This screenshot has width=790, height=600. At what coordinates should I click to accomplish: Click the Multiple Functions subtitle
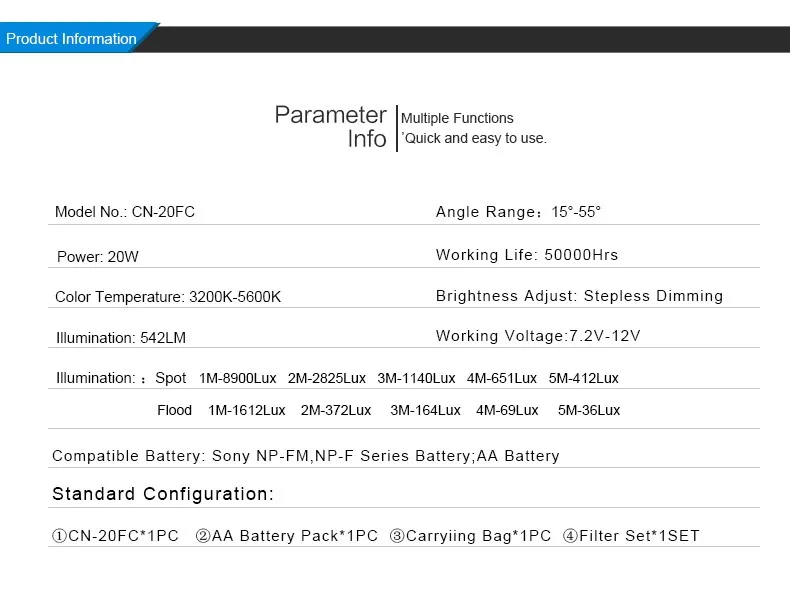457,118
